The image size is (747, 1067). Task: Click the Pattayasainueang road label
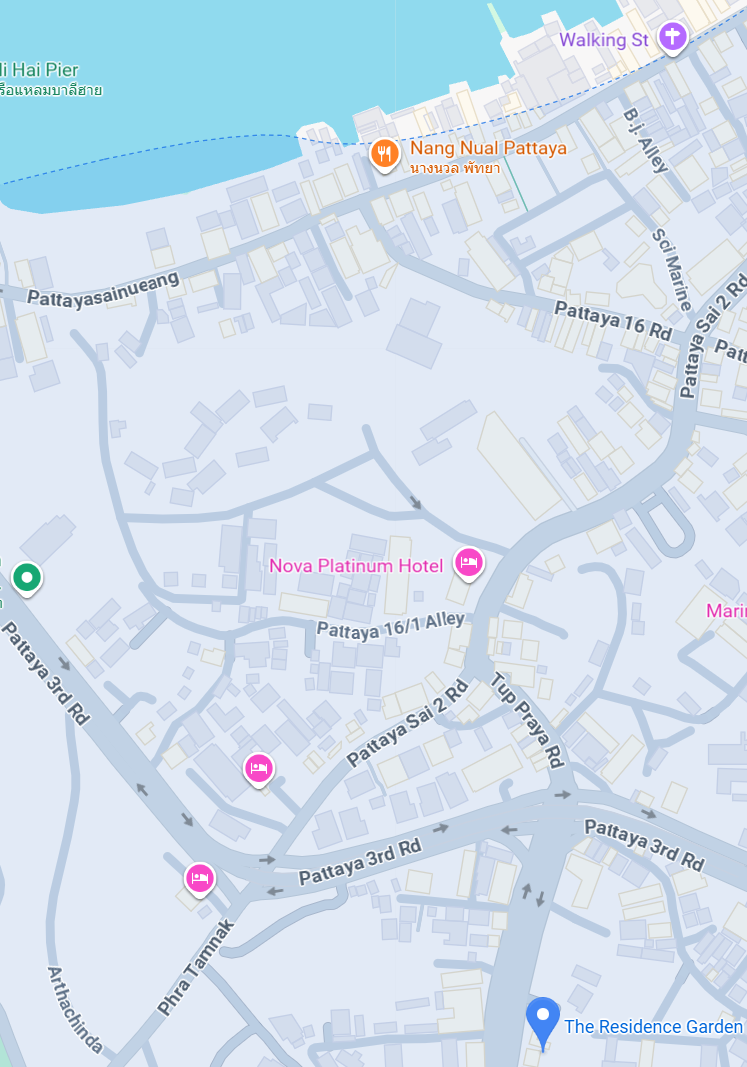[103, 291]
